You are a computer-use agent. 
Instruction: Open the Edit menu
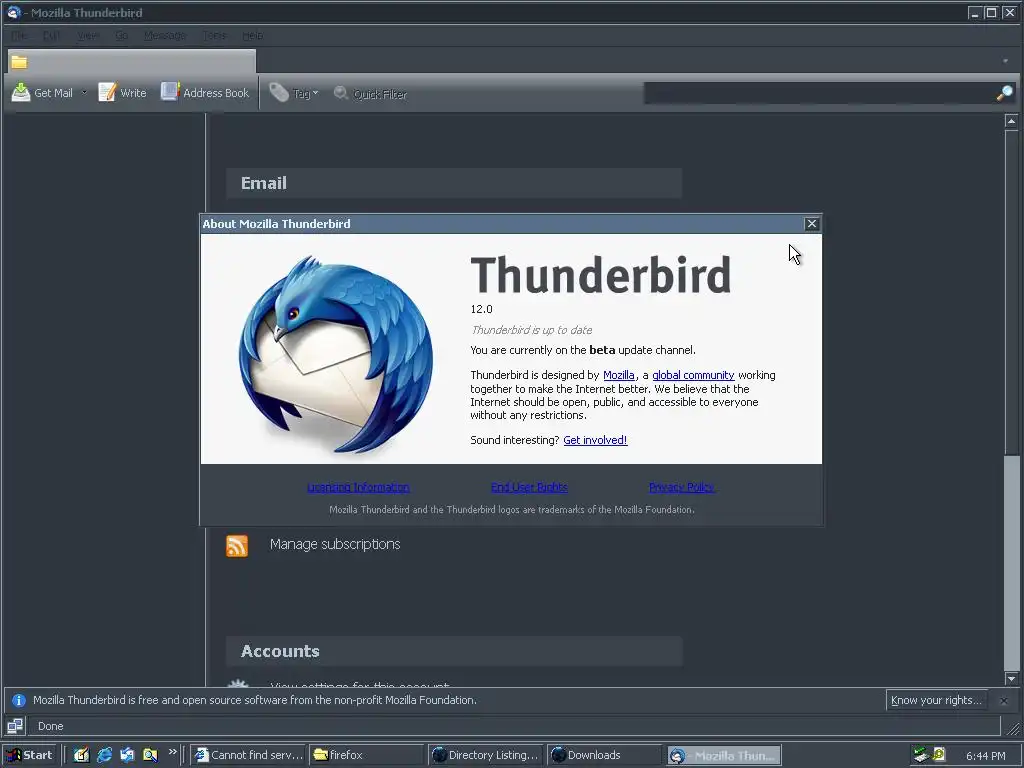coord(52,35)
